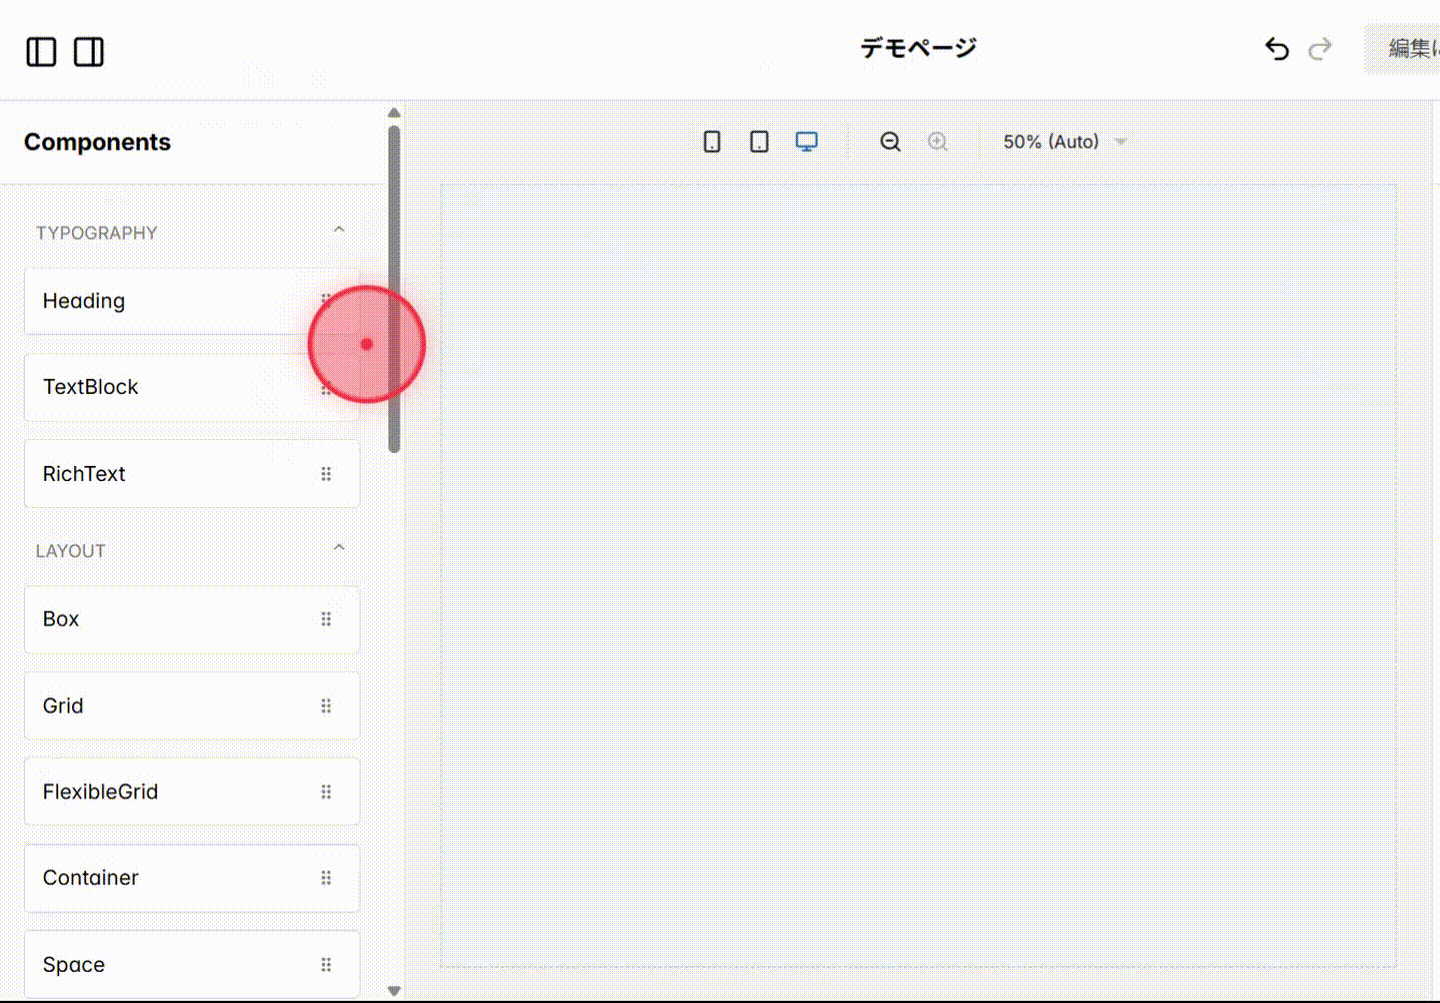Collapse the LAYOUT section
The width and height of the screenshot is (1440, 1003).
[x=339, y=547]
